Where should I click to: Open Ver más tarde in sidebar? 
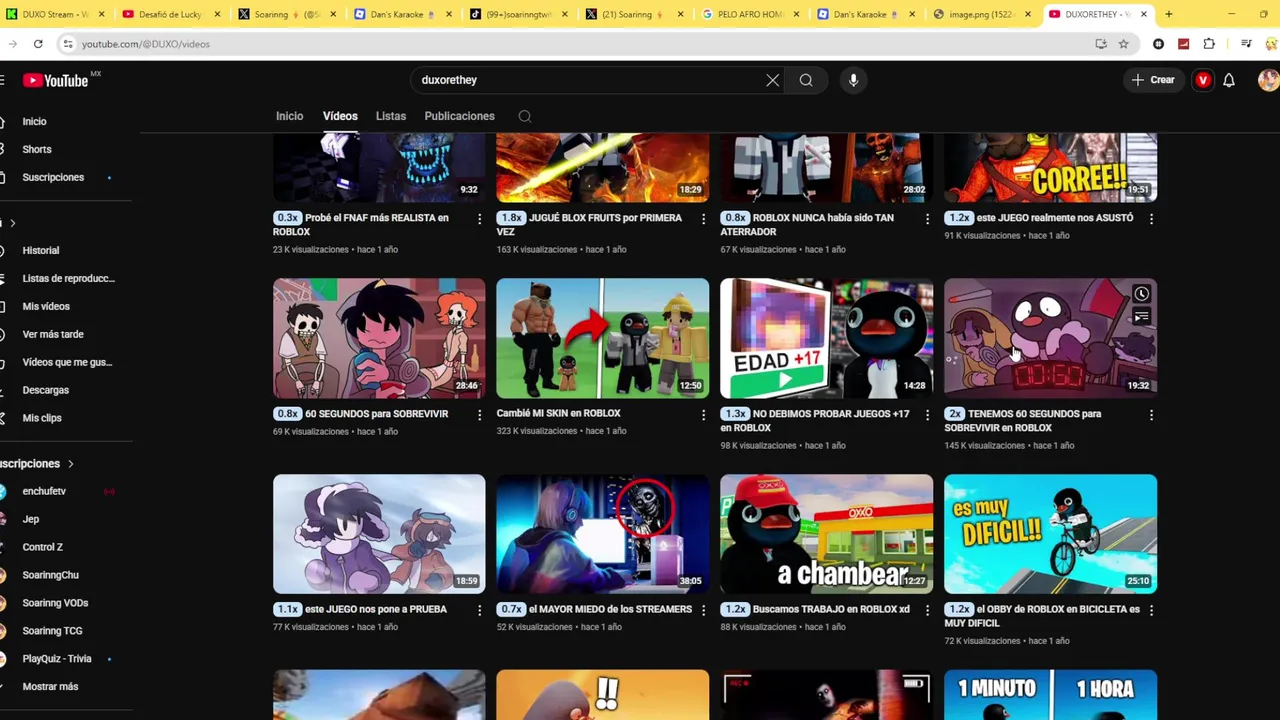(x=53, y=335)
